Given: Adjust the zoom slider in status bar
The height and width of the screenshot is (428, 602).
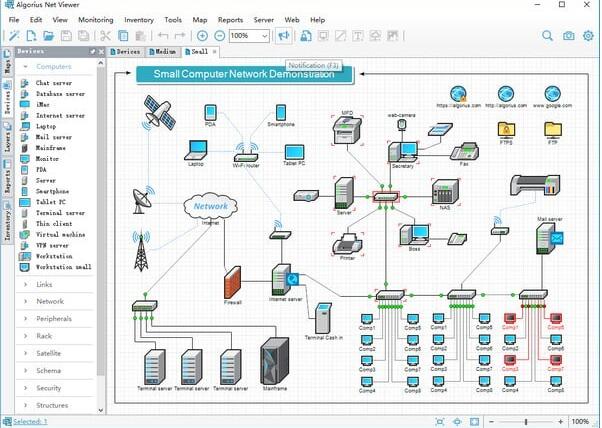Looking at the screenshot, I should pos(526,421).
